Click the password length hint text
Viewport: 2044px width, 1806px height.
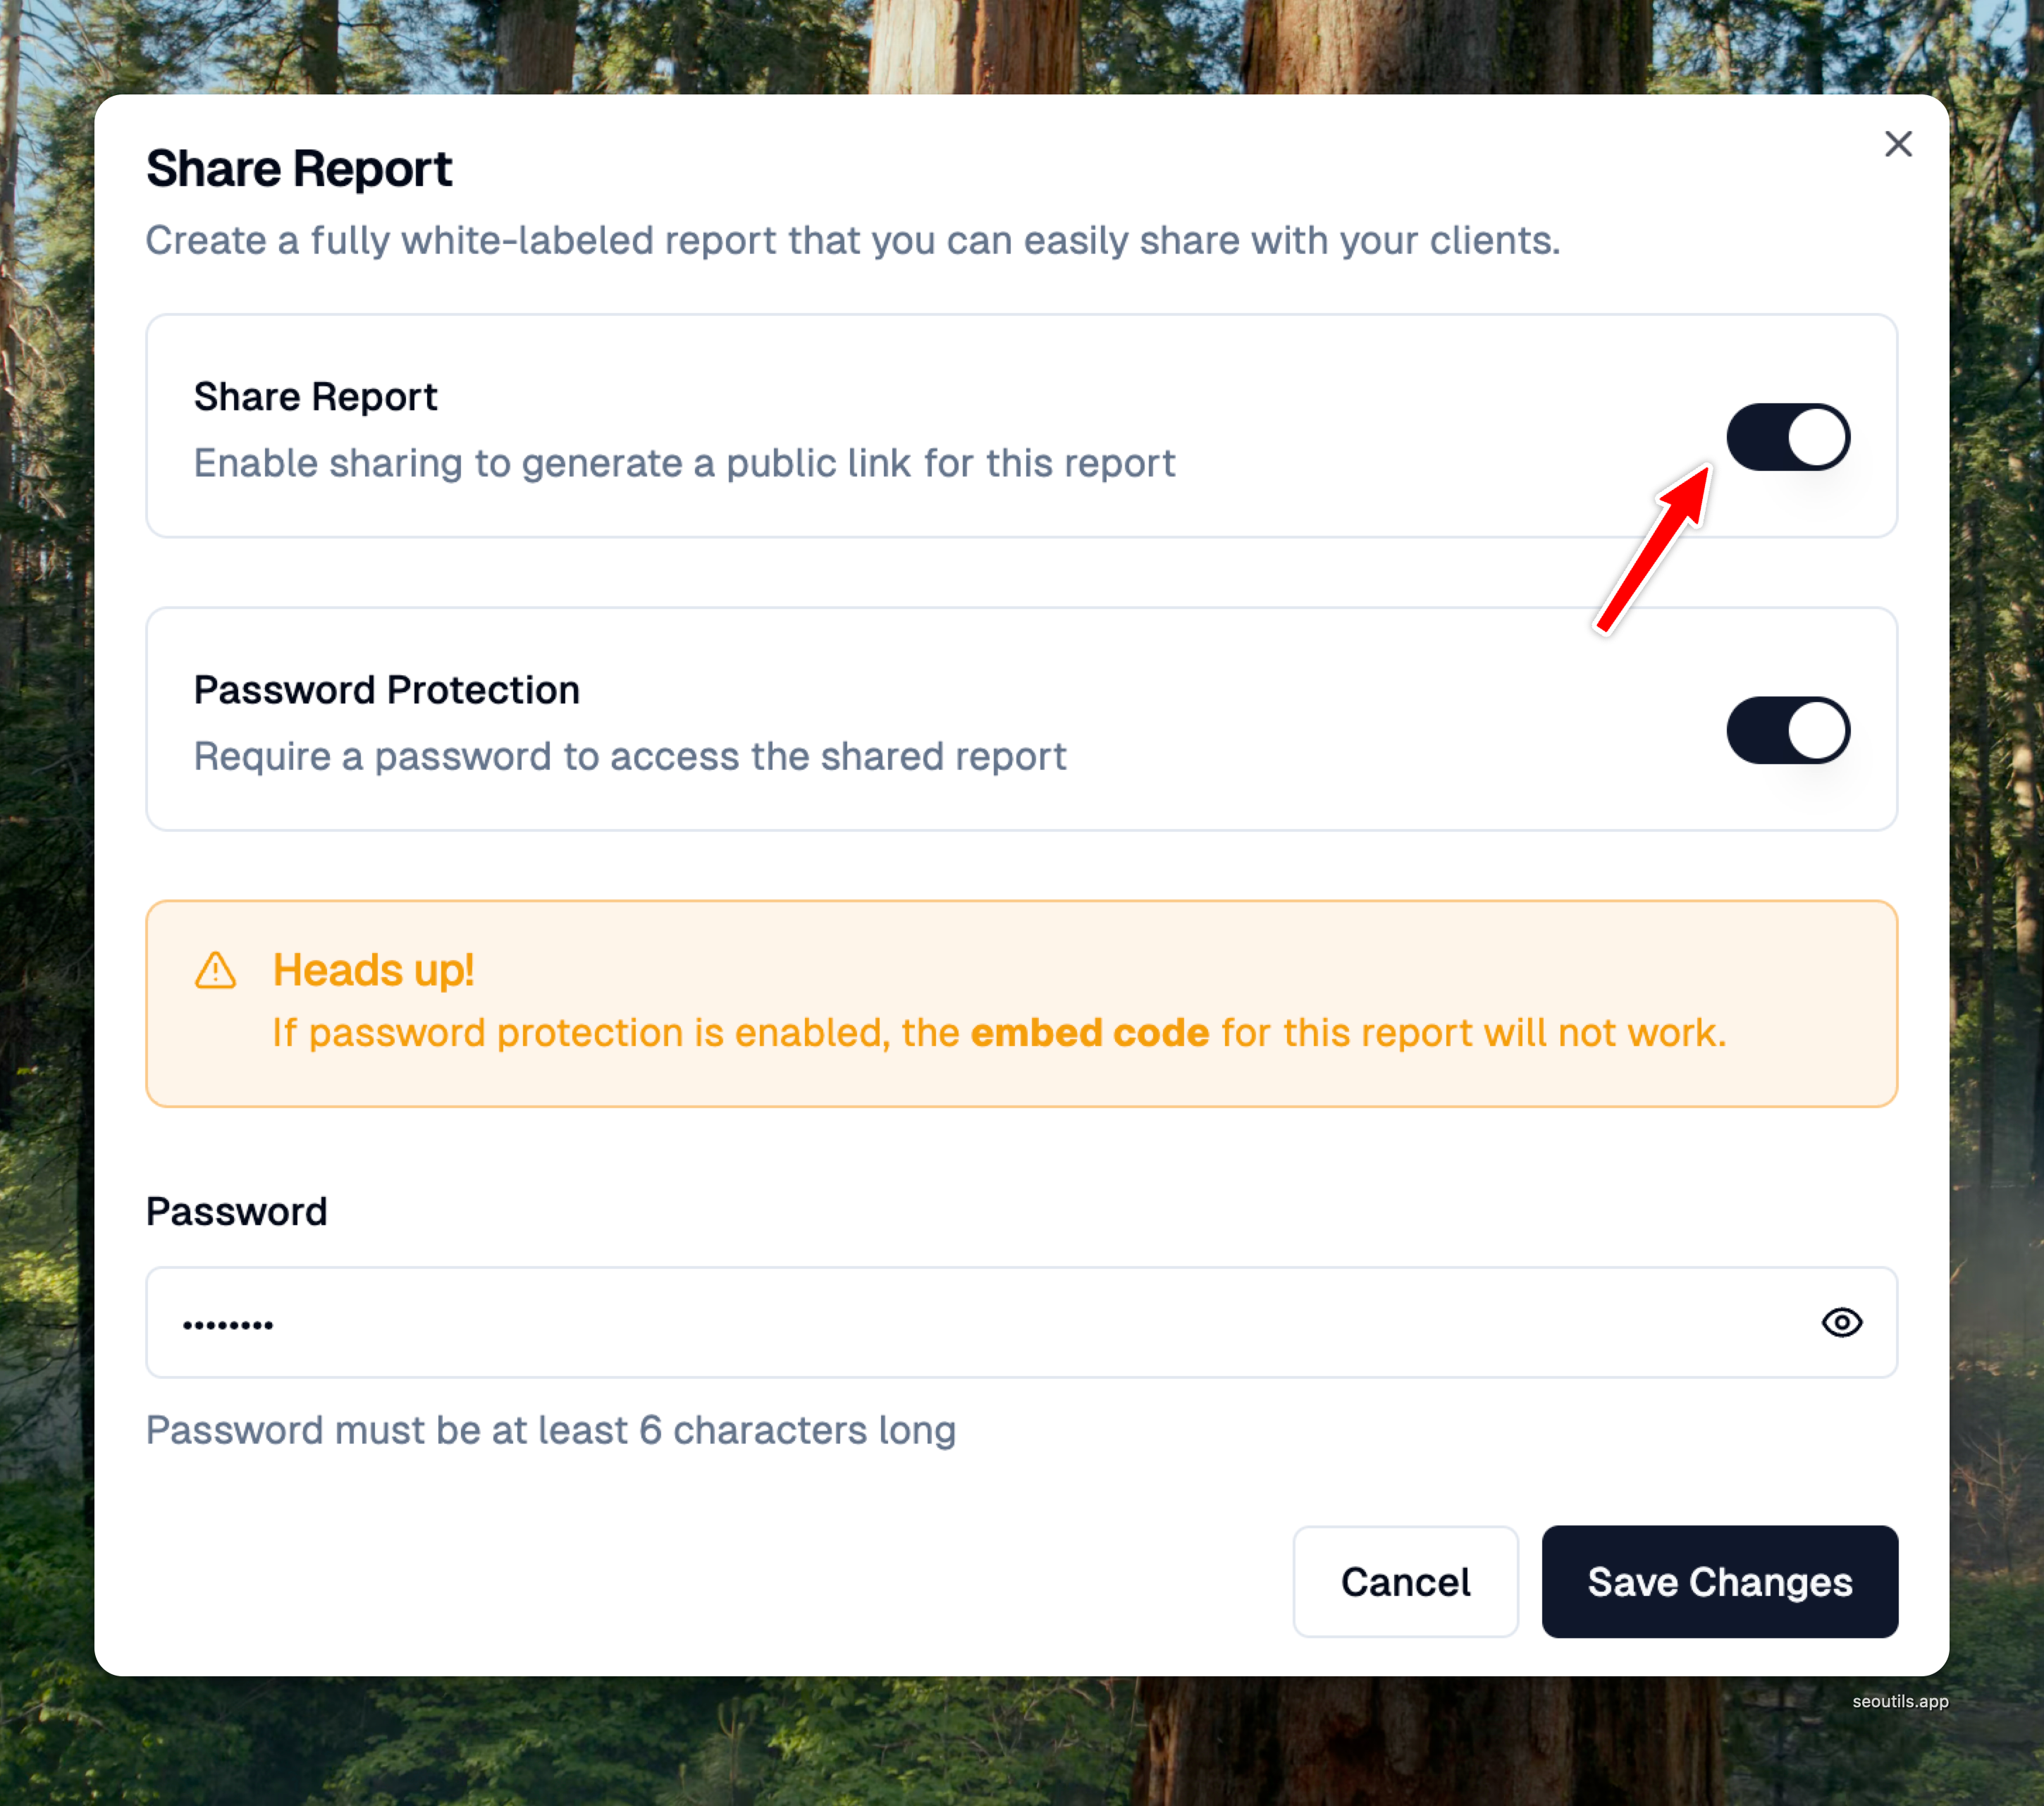coord(550,1430)
